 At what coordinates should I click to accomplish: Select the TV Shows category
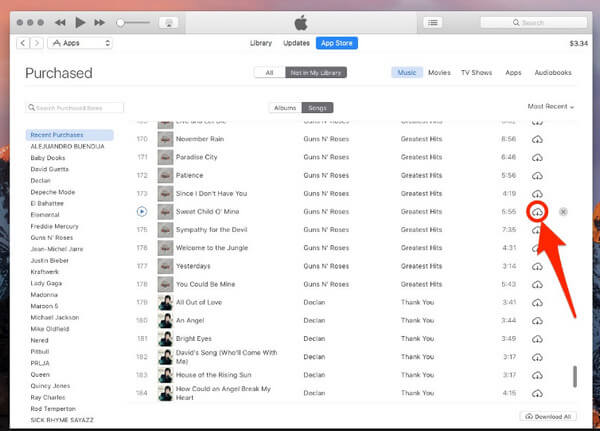476,72
